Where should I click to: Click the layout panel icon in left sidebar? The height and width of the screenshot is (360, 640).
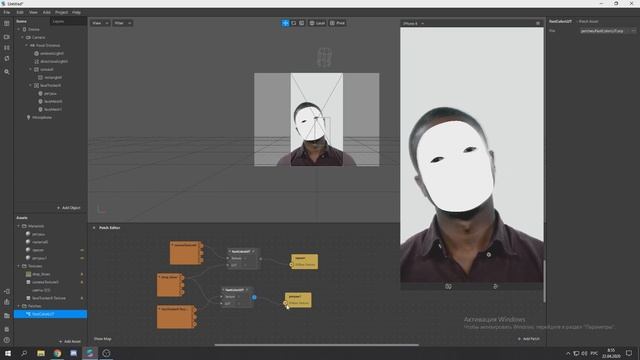7,24
